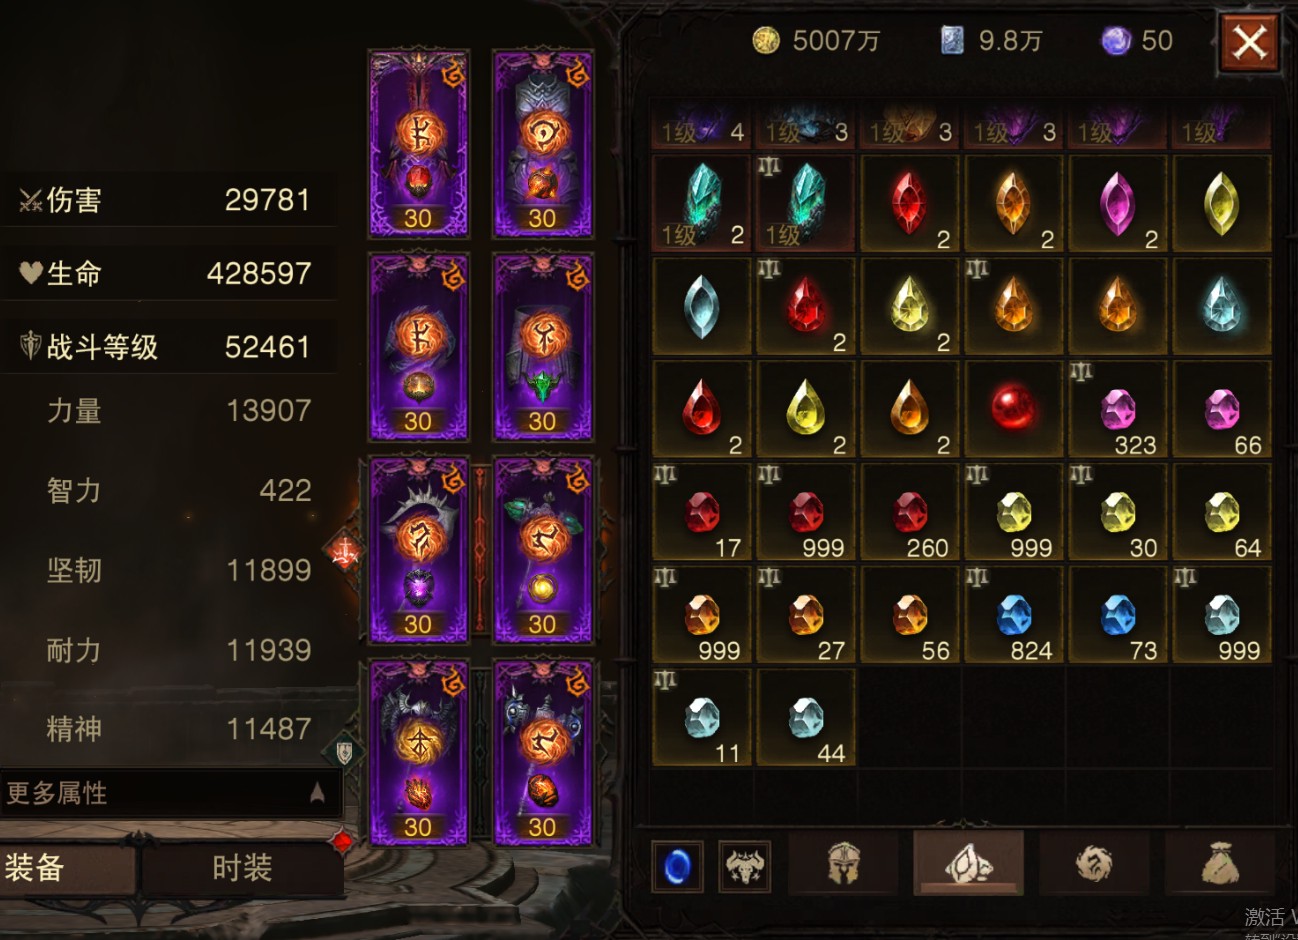The image size is (1298, 940).
Task: Select the round red ruby orb
Action: point(1013,409)
